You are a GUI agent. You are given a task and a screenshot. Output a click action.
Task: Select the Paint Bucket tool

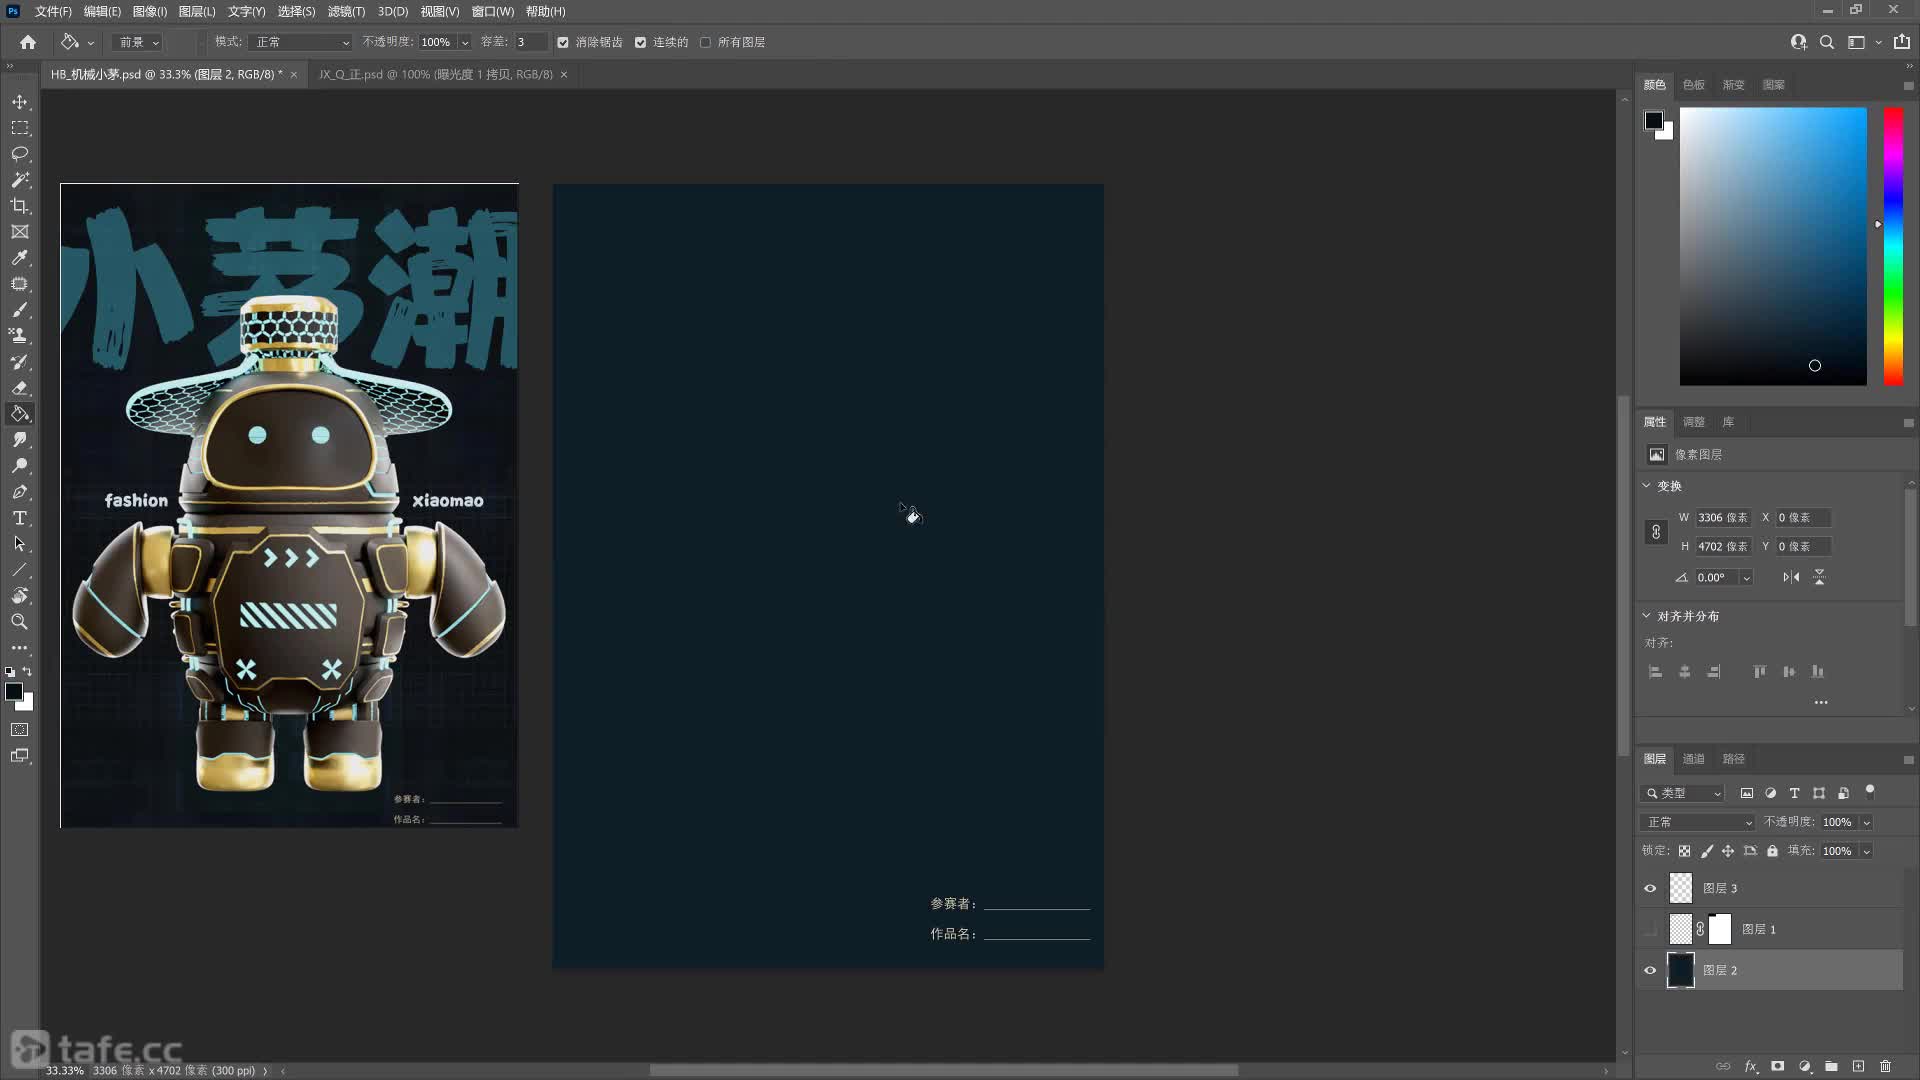[x=20, y=414]
